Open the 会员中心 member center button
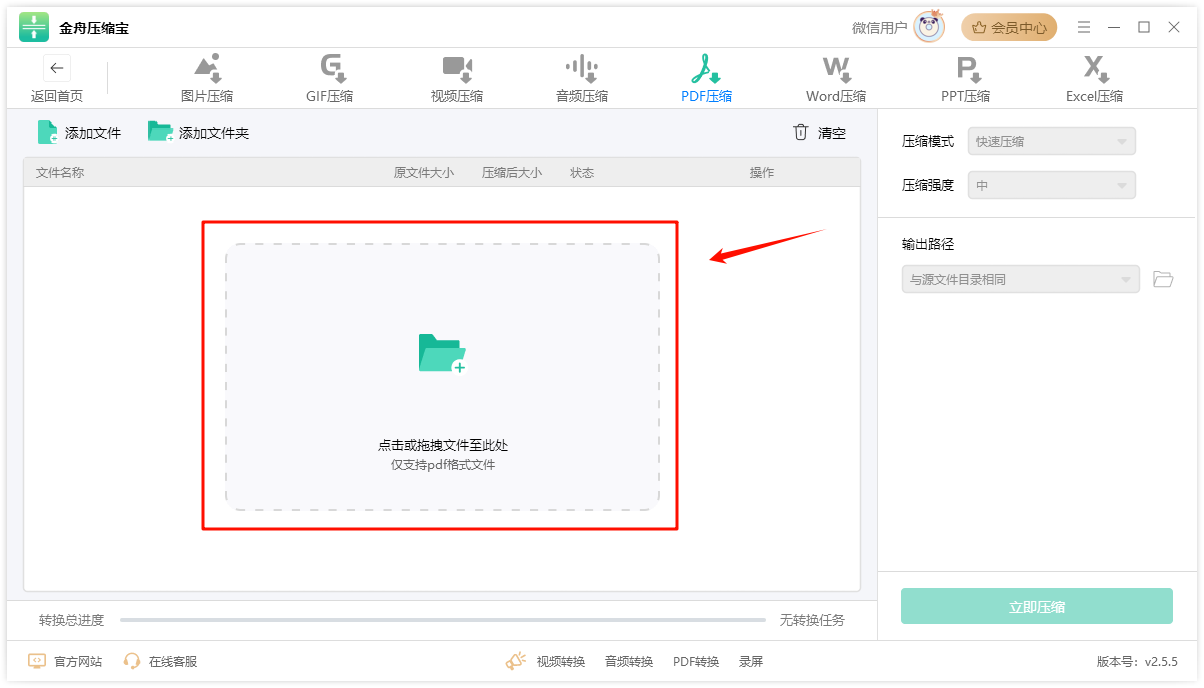Image resolution: width=1204 pixels, height=688 pixels. click(x=1009, y=28)
